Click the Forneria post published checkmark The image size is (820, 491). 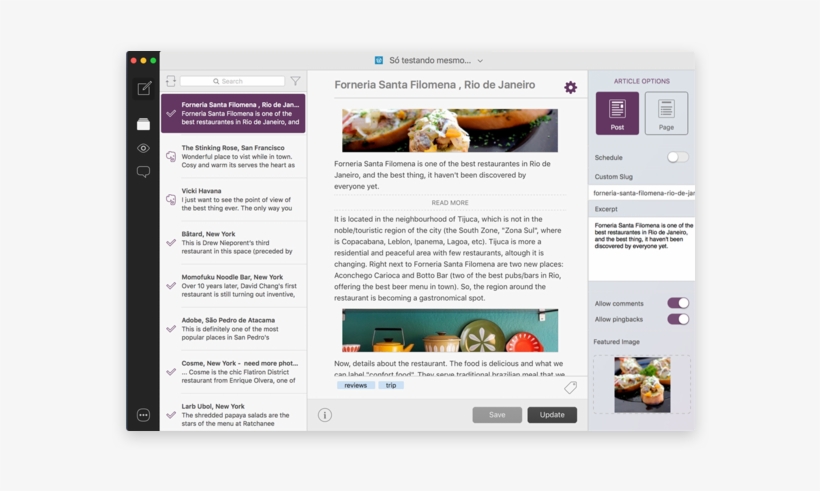(171, 113)
